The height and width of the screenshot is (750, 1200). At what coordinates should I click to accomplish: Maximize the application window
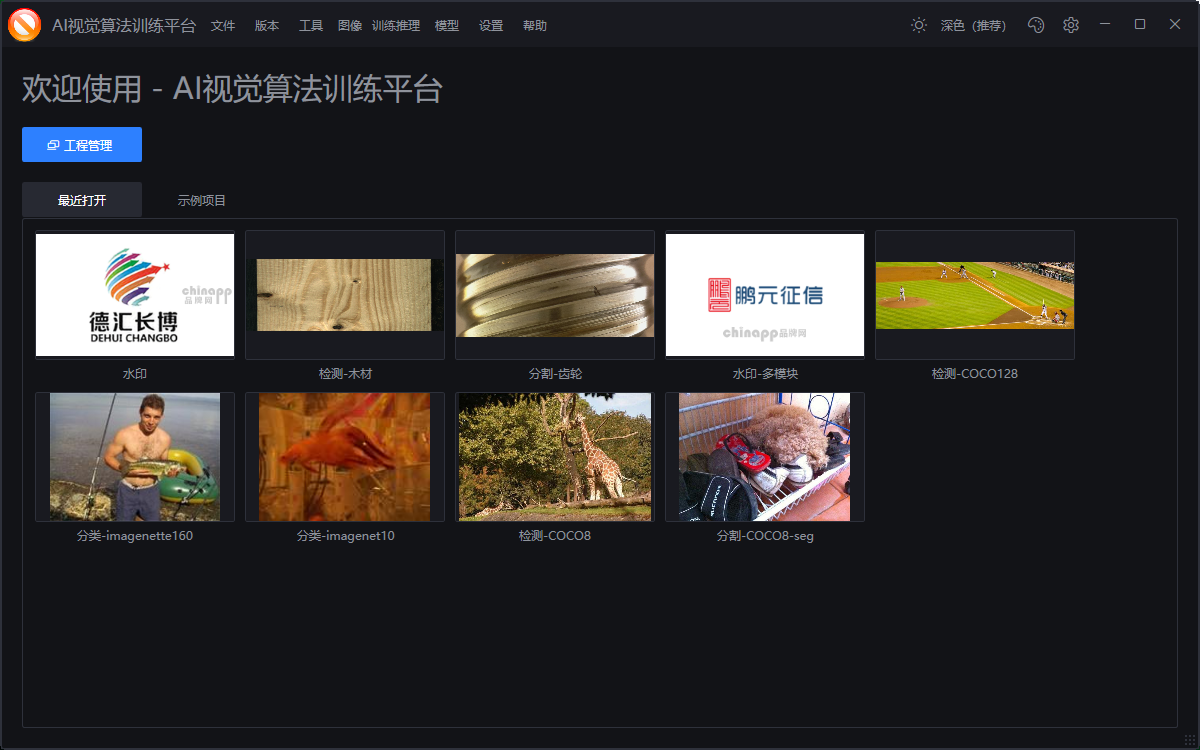tap(1140, 24)
